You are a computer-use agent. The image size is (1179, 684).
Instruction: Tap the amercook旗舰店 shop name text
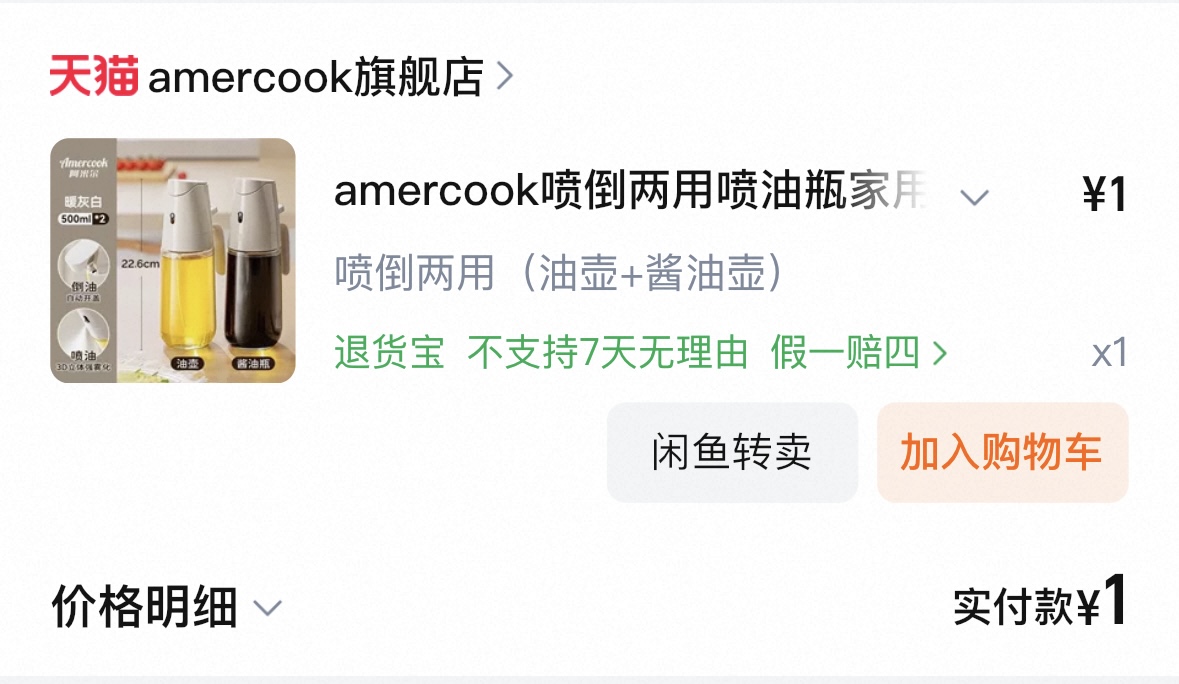tap(316, 76)
